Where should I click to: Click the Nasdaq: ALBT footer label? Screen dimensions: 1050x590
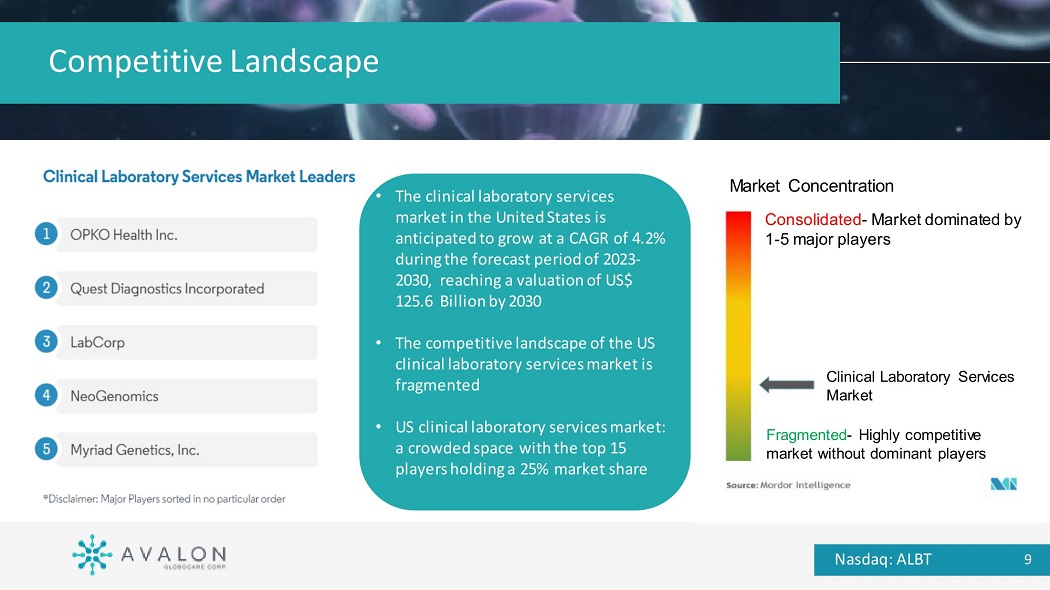tap(883, 559)
